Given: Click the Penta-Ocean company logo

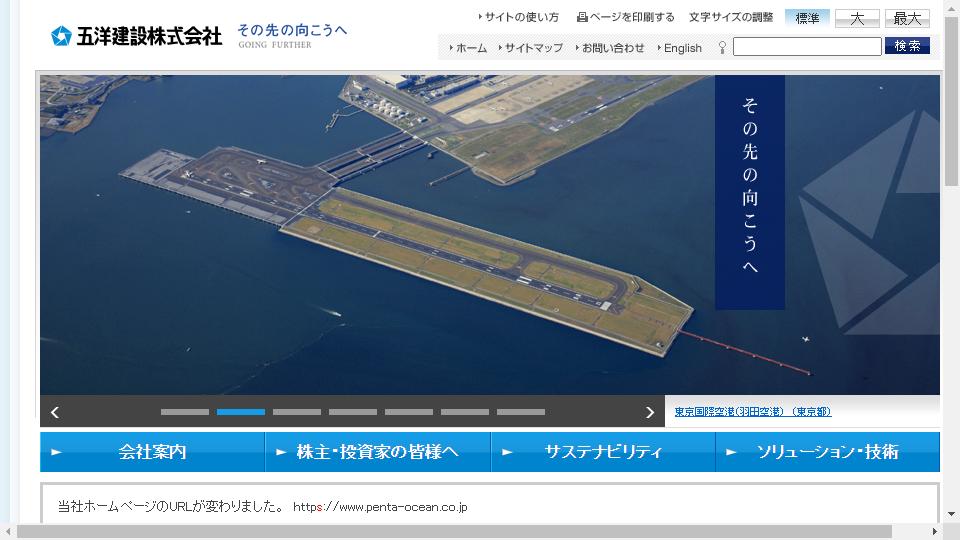Looking at the screenshot, I should tap(136, 36).
